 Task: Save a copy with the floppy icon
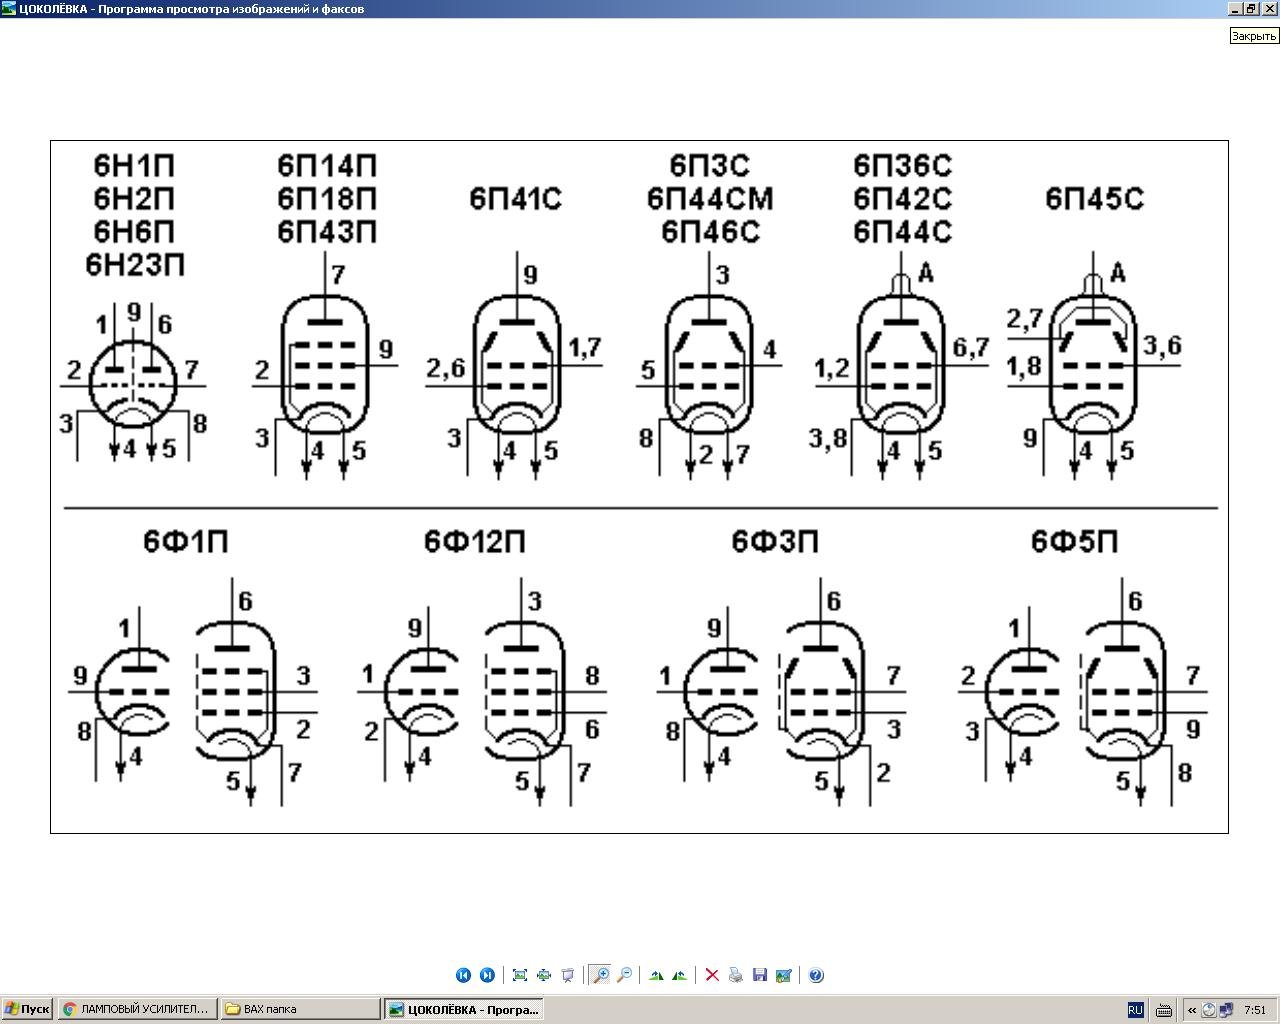(x=760, y=975)
